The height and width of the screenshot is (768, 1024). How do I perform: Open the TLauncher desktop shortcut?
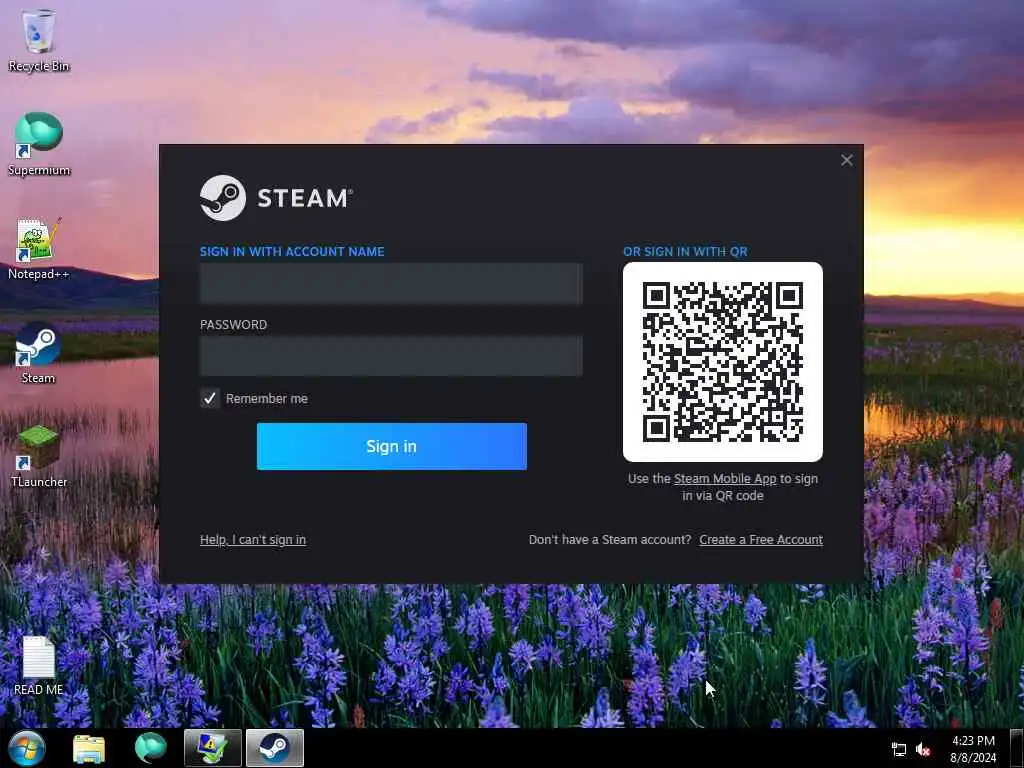39,456
